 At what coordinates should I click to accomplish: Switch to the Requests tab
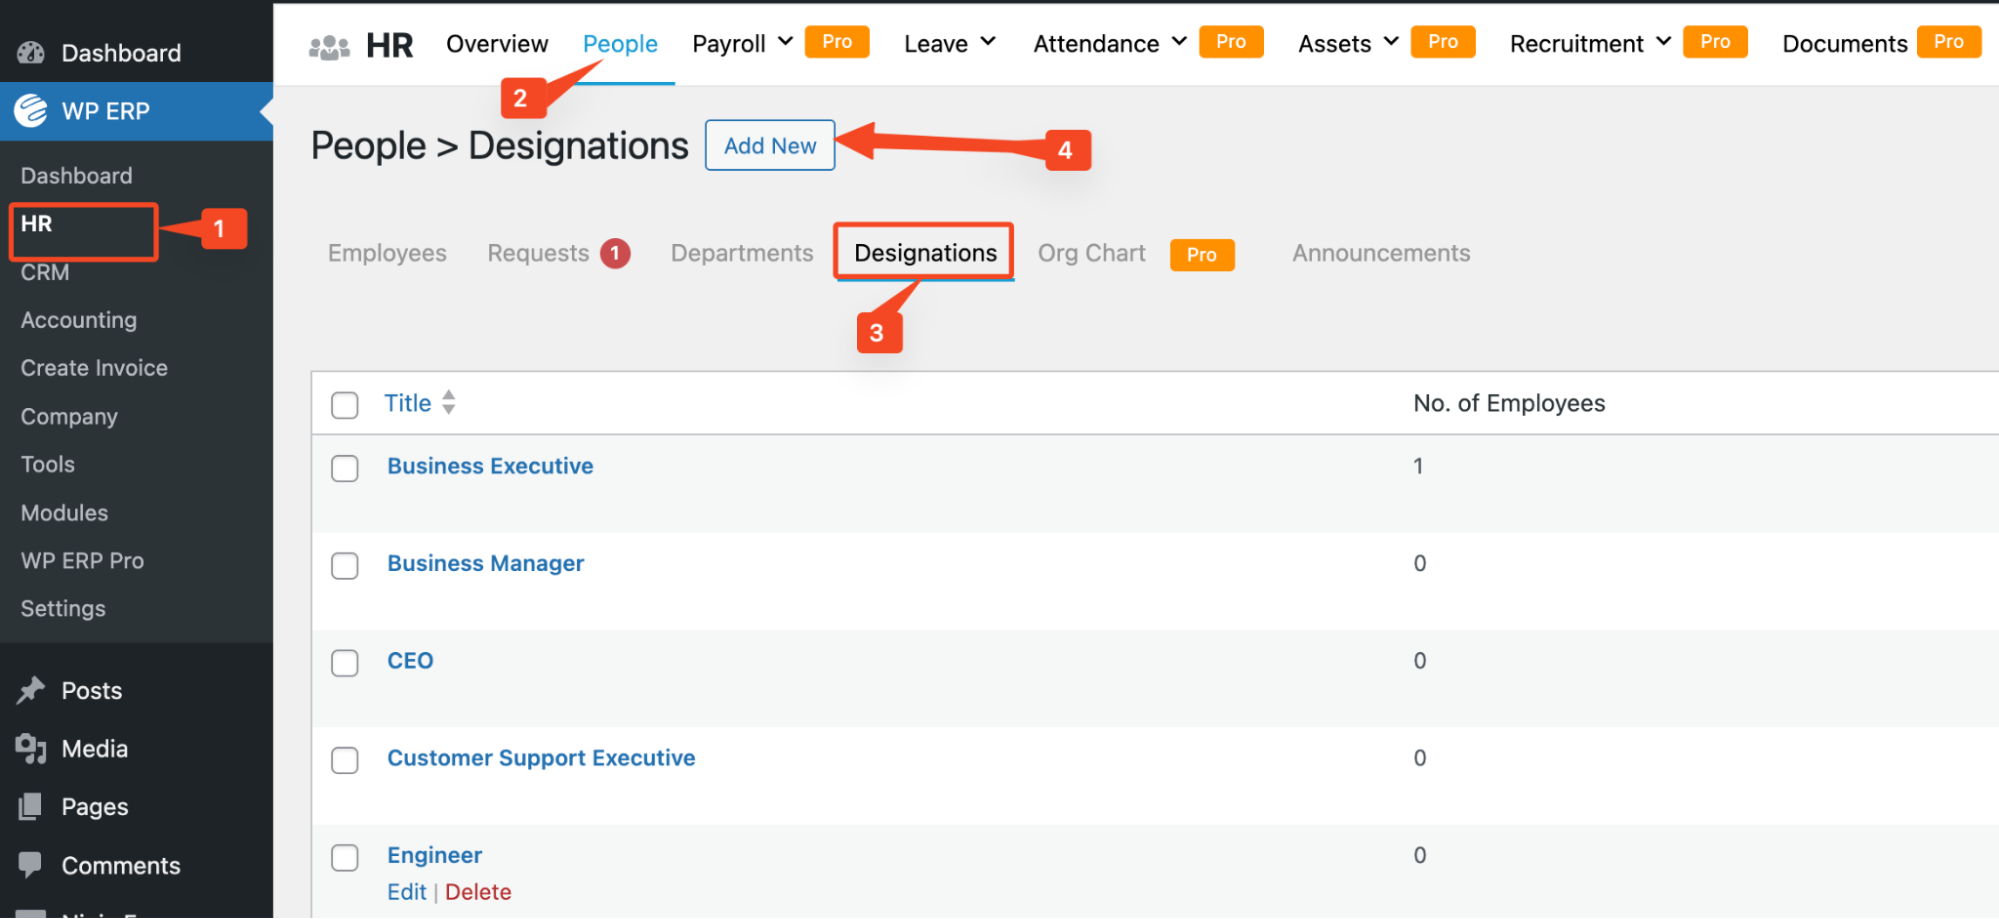click(538, 253)
